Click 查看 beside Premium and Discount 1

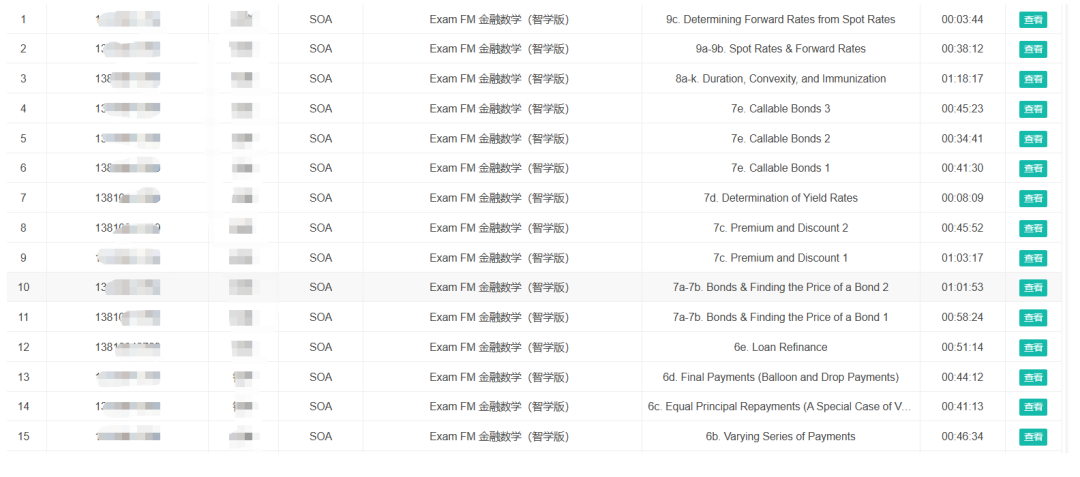tap(1033, 258)
